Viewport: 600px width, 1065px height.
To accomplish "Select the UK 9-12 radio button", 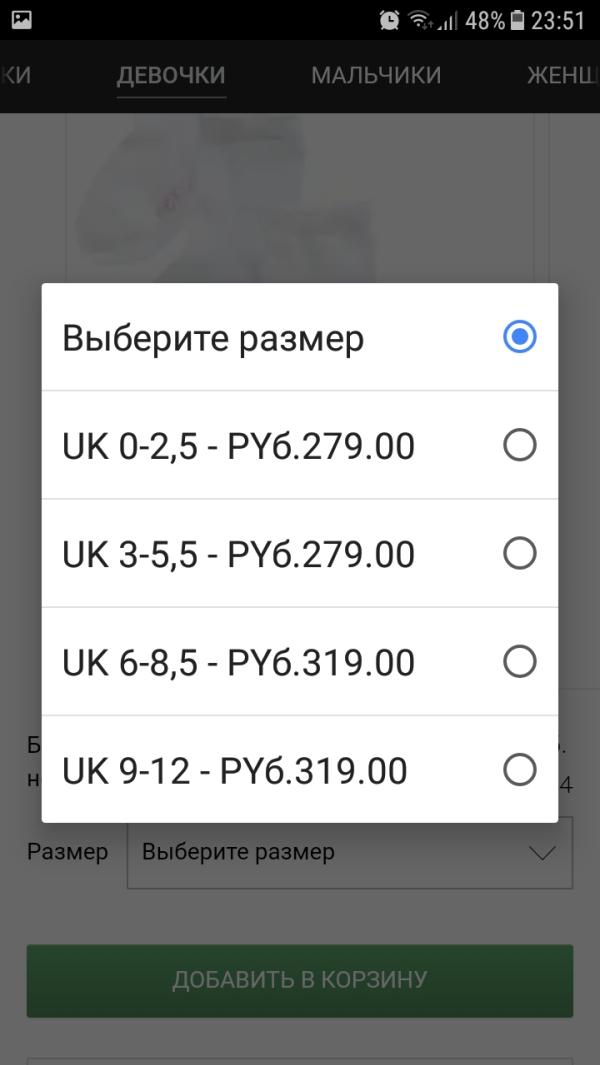I will point(520,770).
